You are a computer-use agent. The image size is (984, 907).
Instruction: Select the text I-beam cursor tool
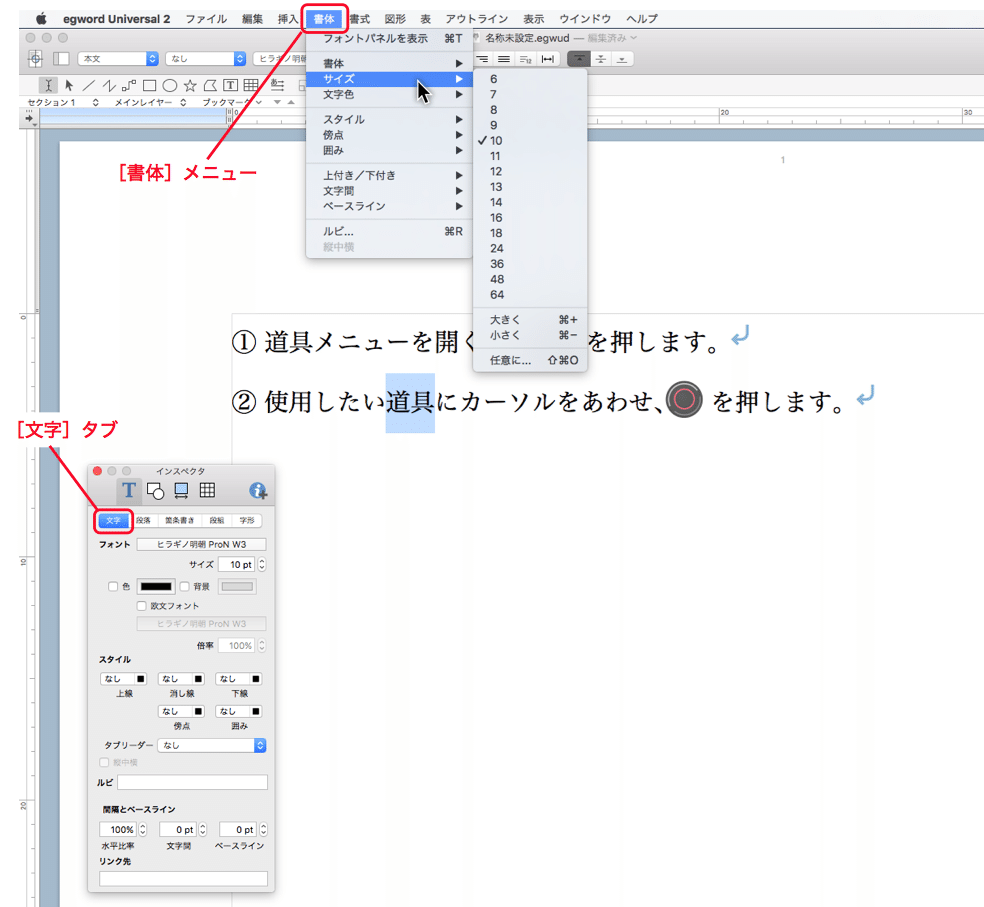tap(48, 85)
